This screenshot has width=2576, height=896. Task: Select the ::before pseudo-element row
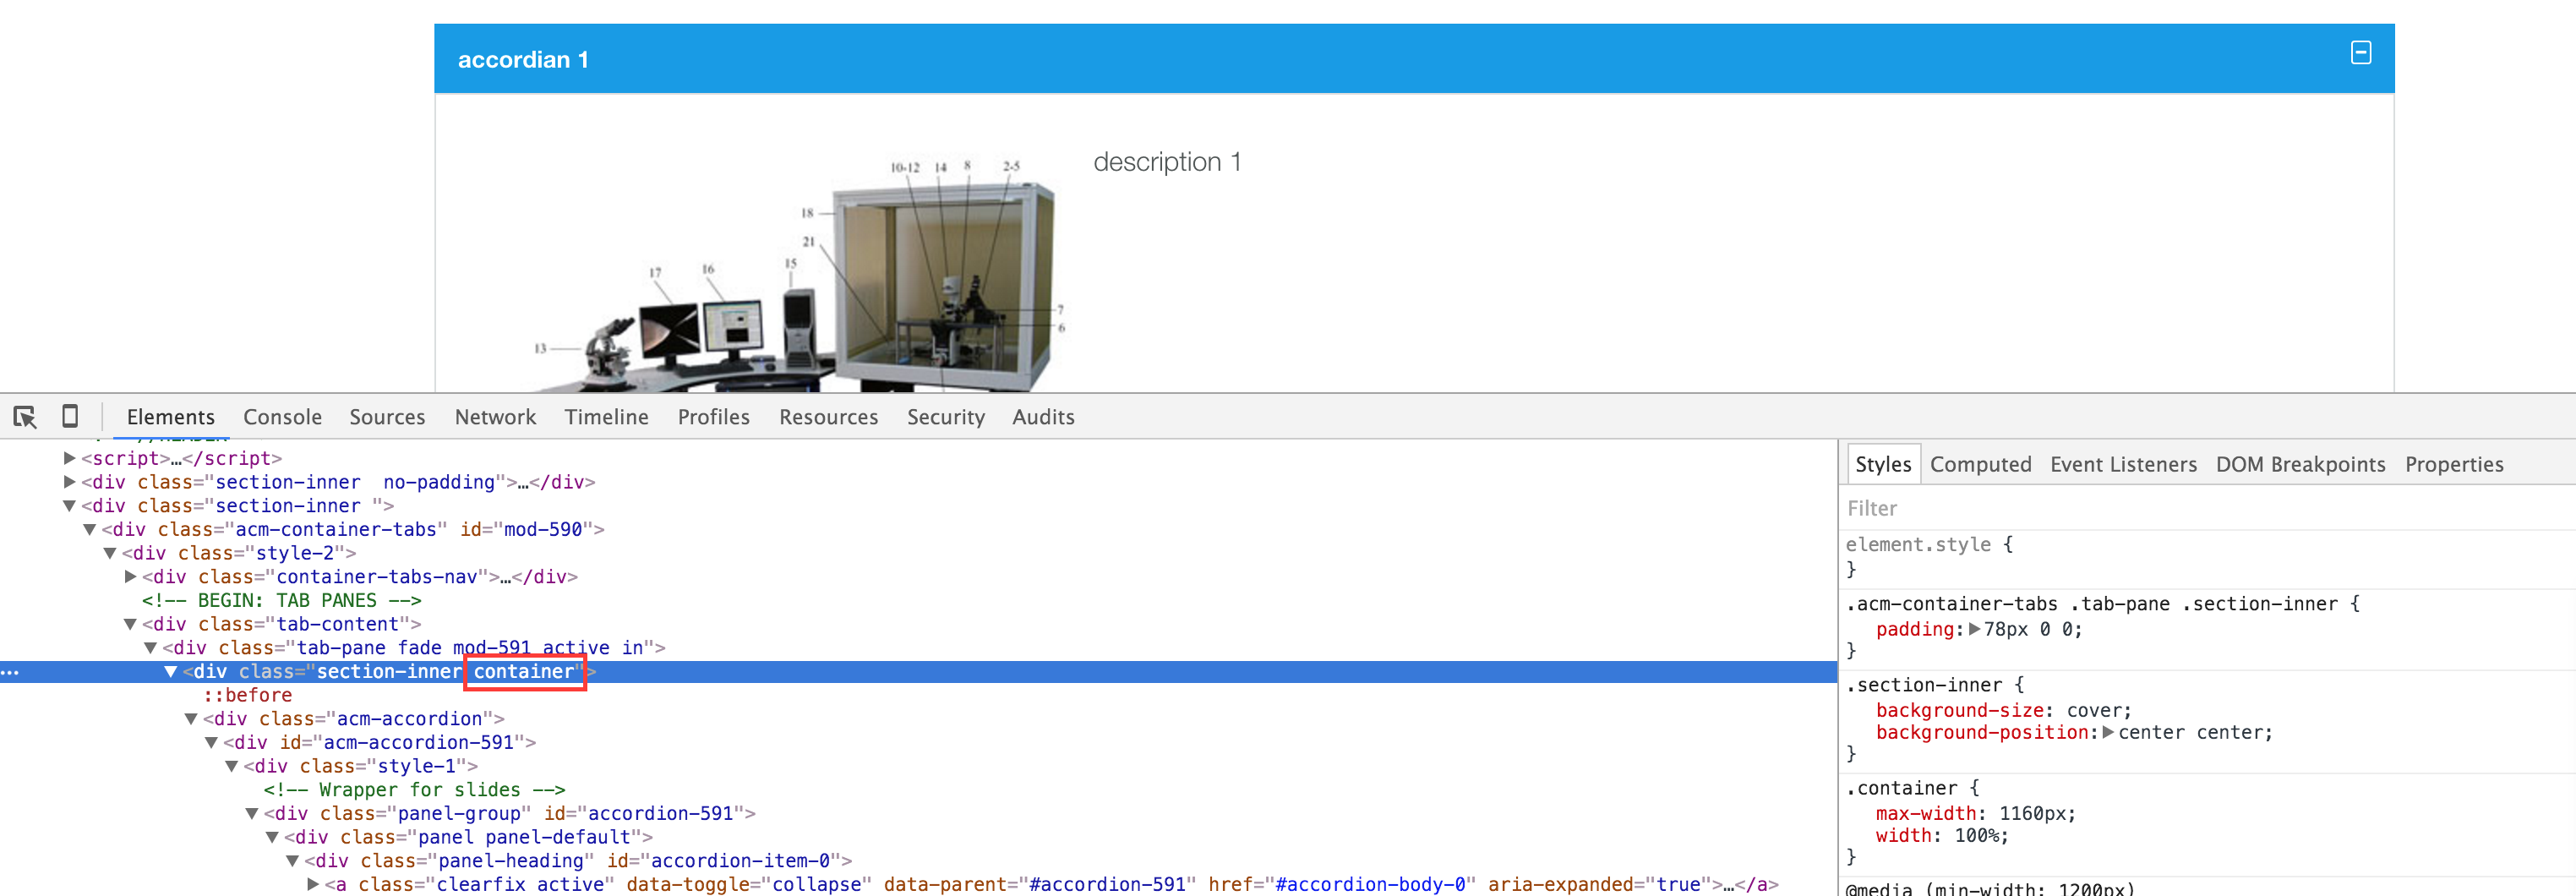click(248, 695)
